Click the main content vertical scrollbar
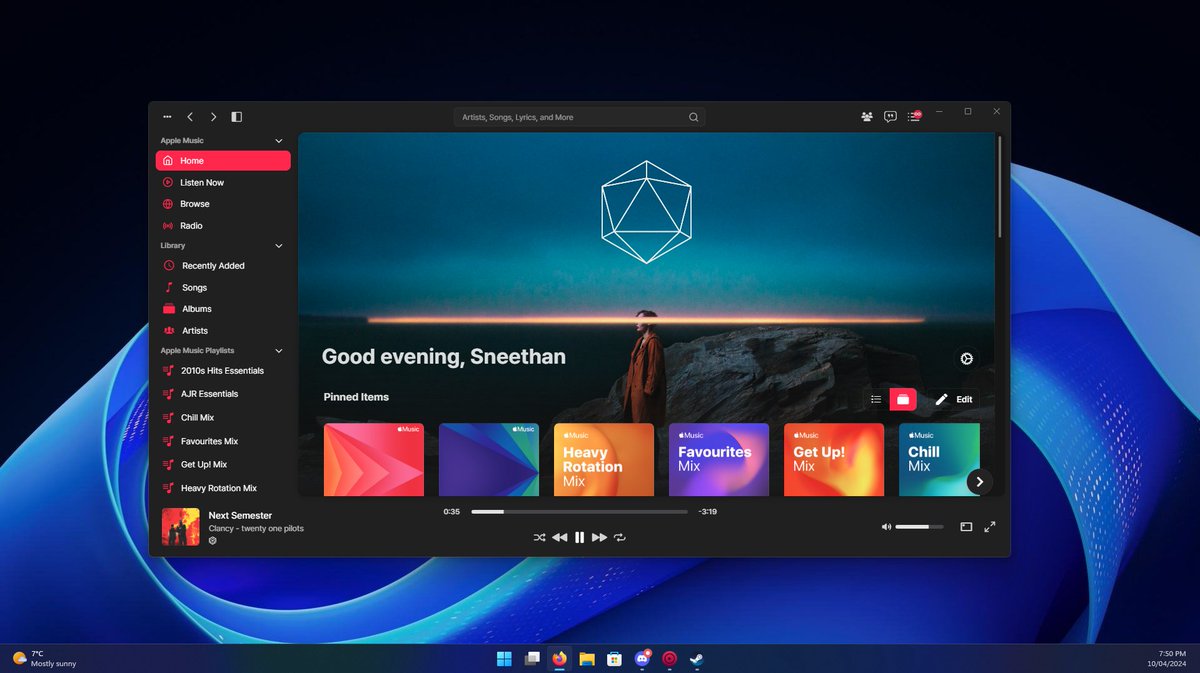This screenshot has width=1200, height=673. [999, 186]
